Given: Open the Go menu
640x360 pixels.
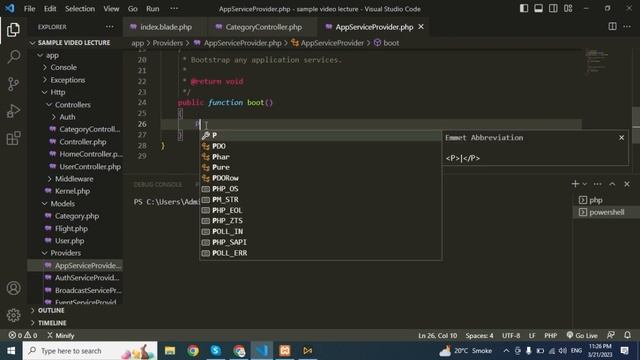Looking at the screenshot, I should [x=133, y=9].
